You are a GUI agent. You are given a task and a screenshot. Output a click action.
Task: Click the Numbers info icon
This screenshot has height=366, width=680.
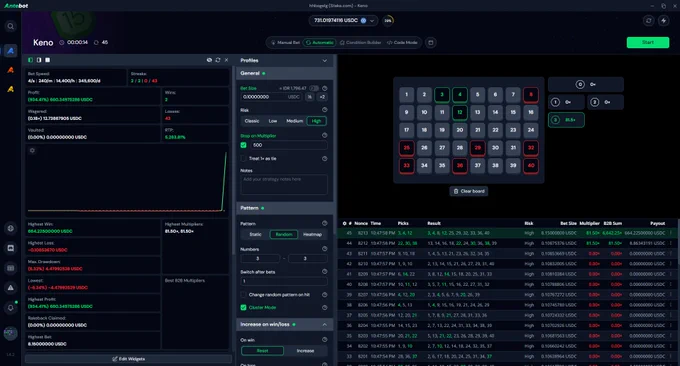[x=324, y=248]
